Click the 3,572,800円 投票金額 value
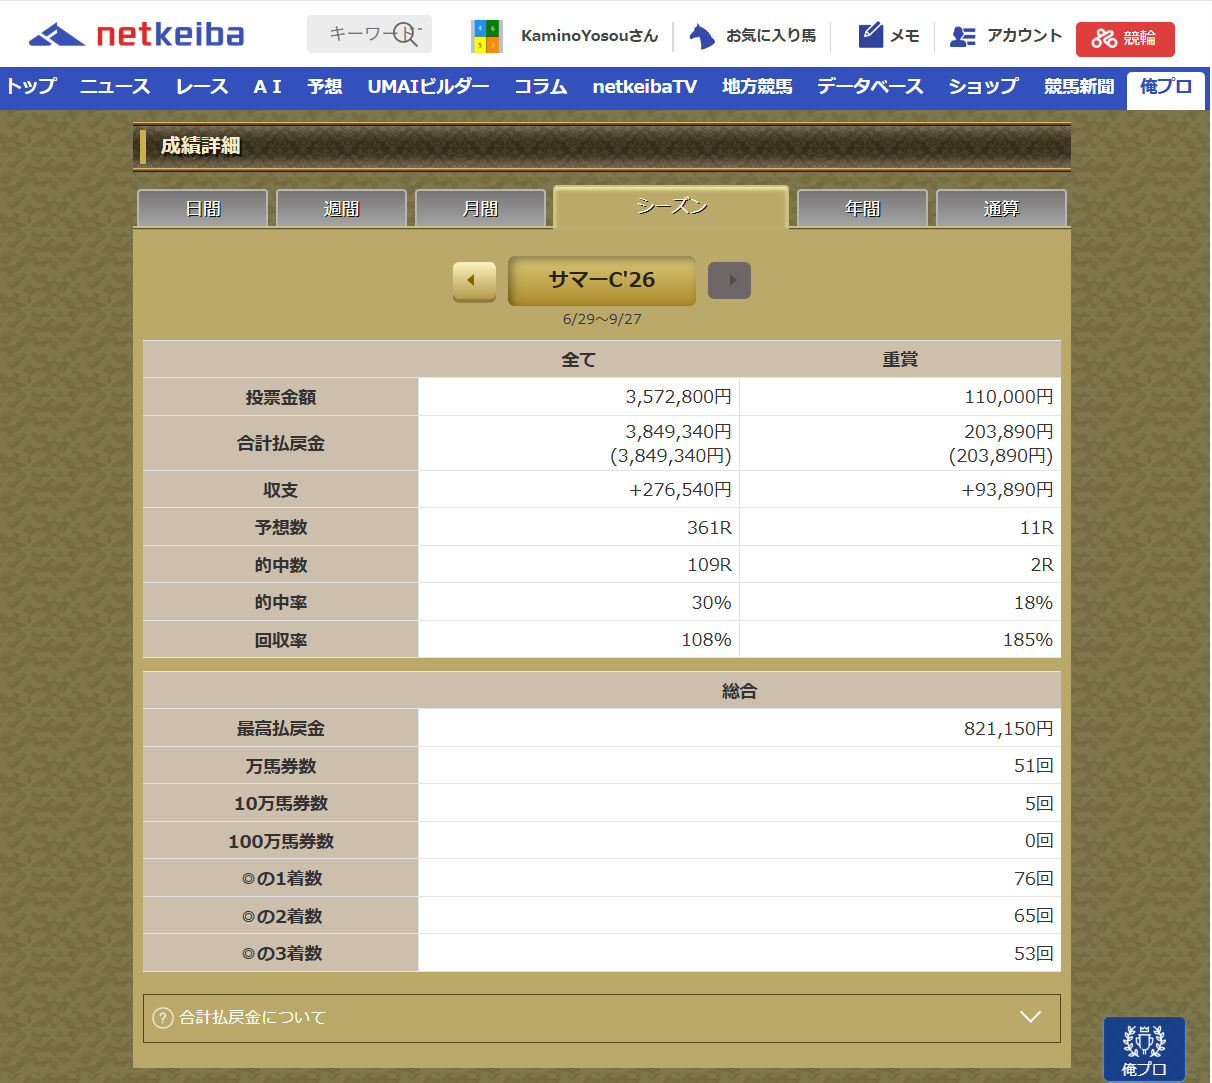1212x1083 pixels. tap(679, 397)
